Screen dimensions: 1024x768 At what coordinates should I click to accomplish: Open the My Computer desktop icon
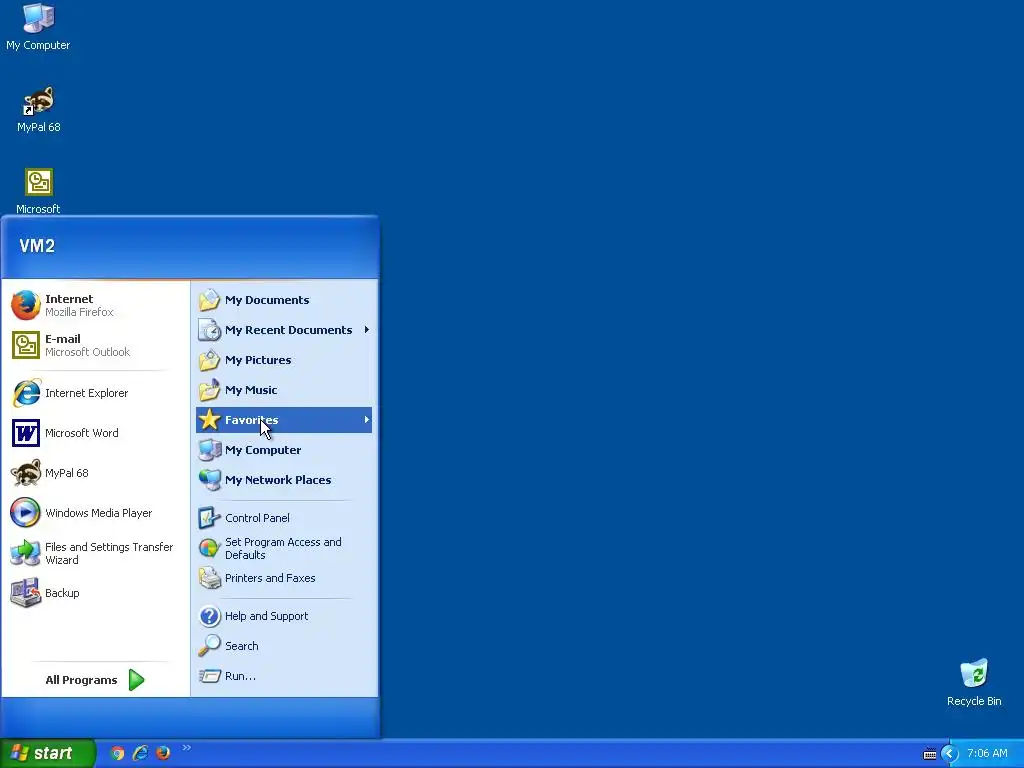(x=38, y=26)
